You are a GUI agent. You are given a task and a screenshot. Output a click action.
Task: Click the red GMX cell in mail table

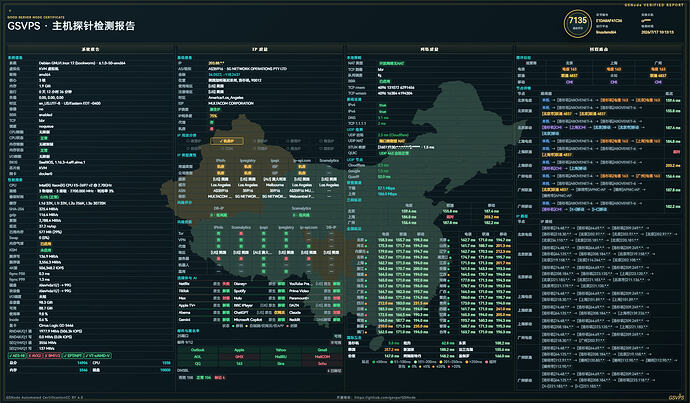coord(239,357)
